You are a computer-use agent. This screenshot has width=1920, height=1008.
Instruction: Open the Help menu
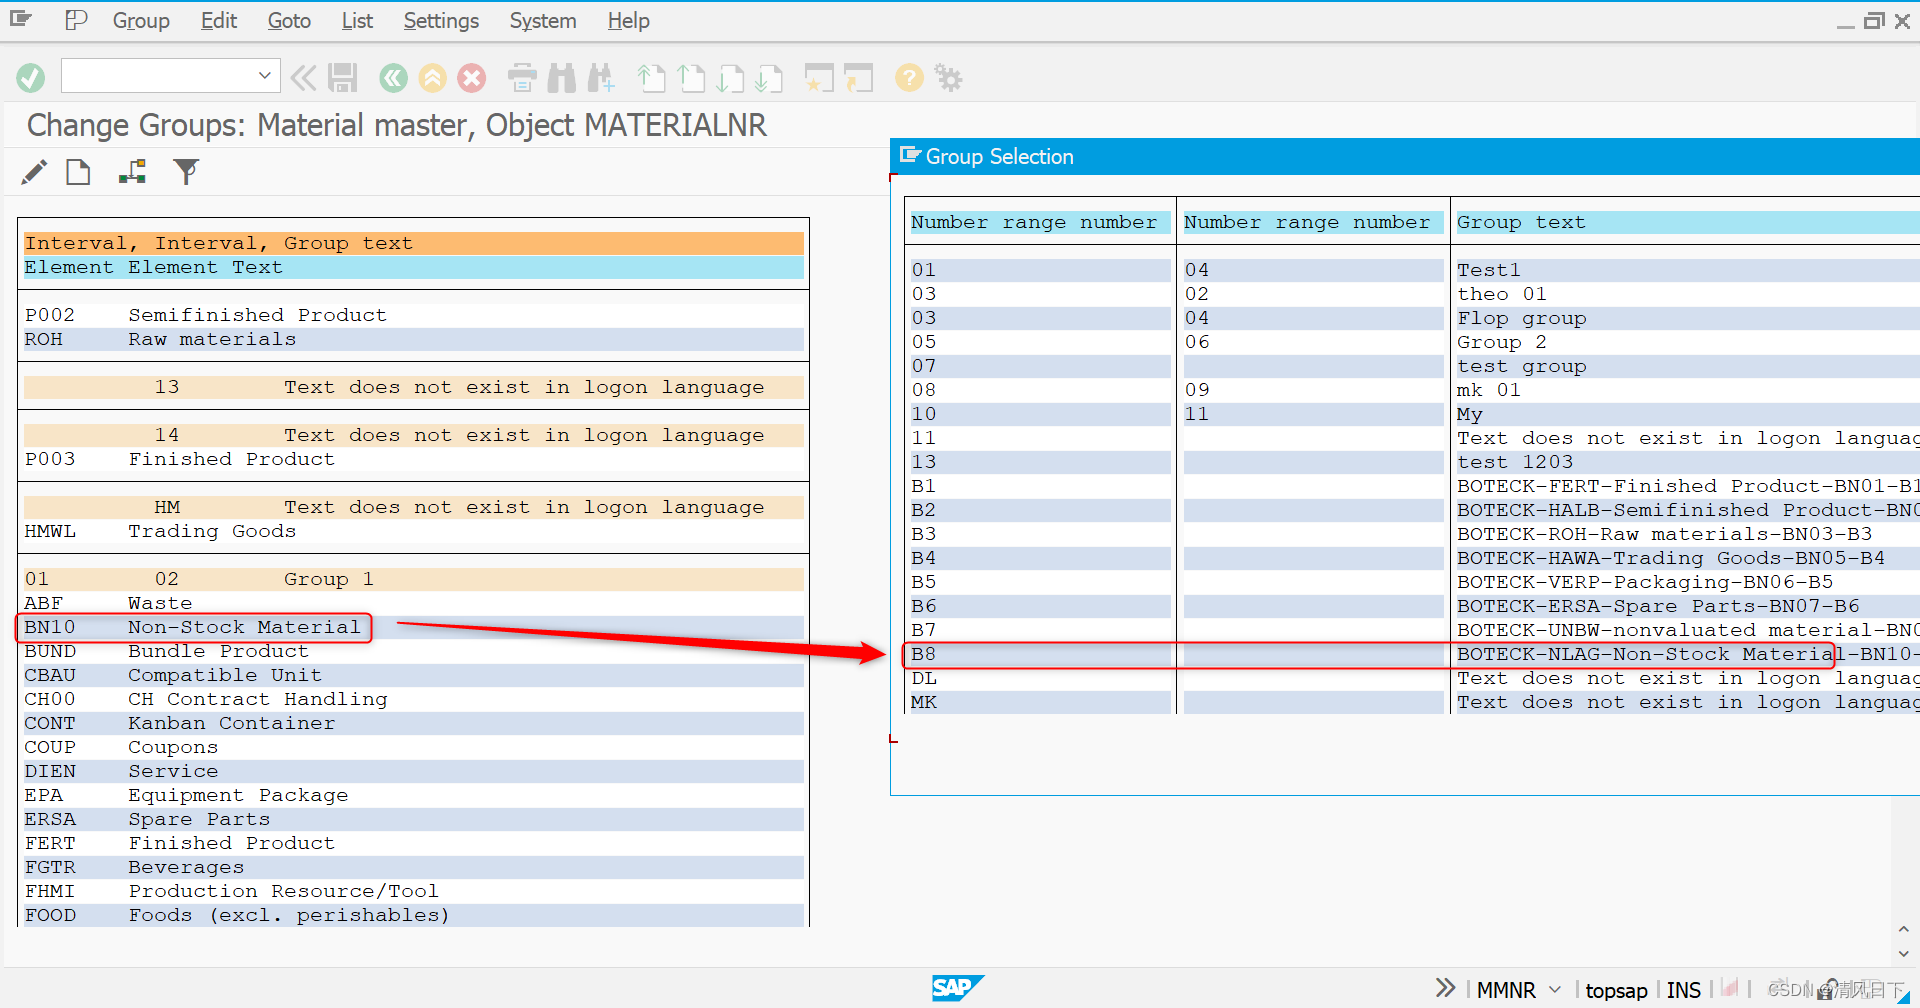tap(628, 20)
